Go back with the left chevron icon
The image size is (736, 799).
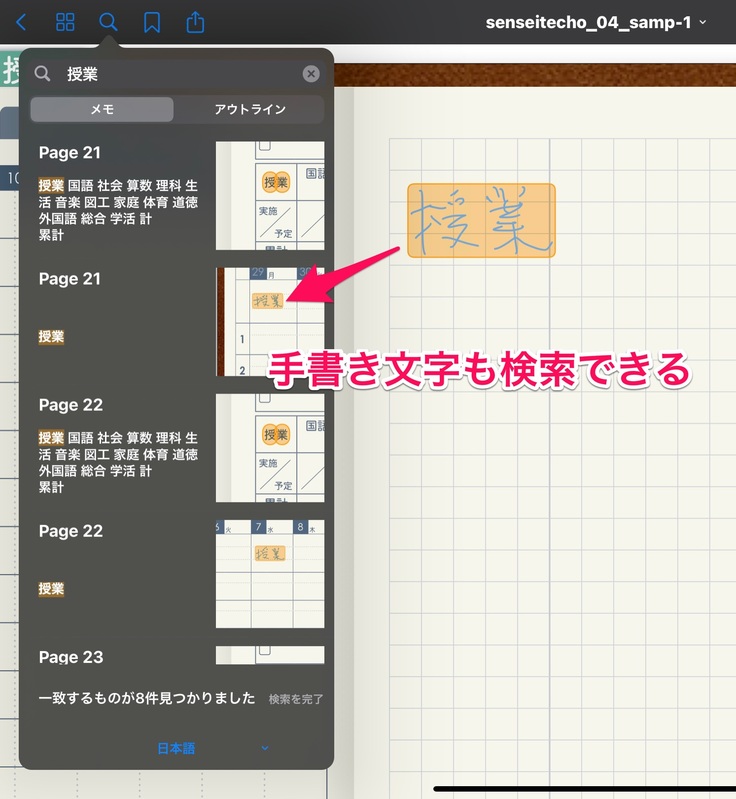[x=21, y=22]
